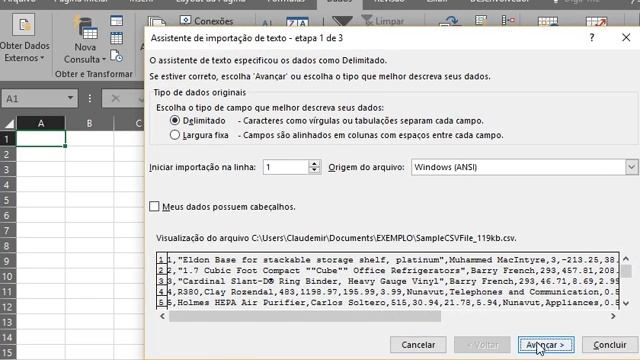This screenshot has height=360, width=640.
Task: Select column A header
Action: 41,123
